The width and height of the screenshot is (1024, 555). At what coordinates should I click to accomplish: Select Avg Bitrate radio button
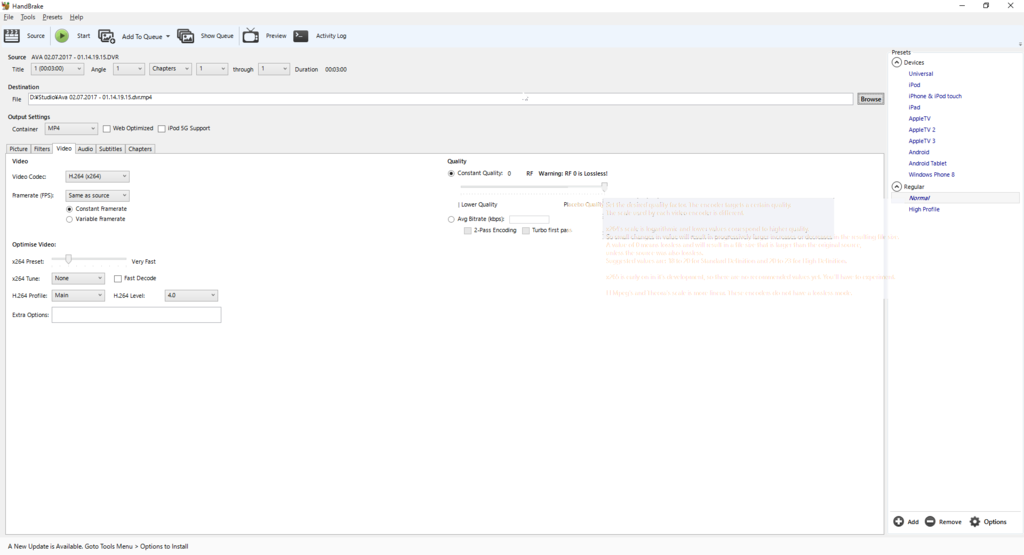[x=451, y=219]
